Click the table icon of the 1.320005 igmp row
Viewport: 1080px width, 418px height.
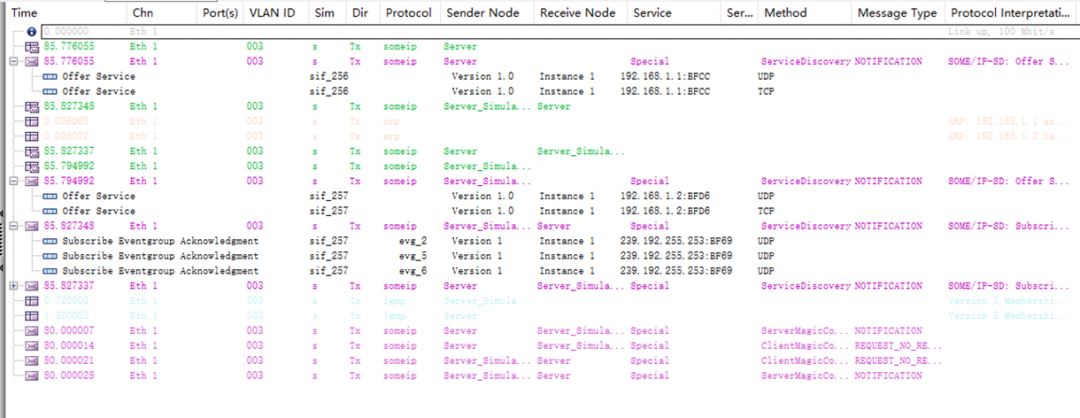click(x=32, y=316)
